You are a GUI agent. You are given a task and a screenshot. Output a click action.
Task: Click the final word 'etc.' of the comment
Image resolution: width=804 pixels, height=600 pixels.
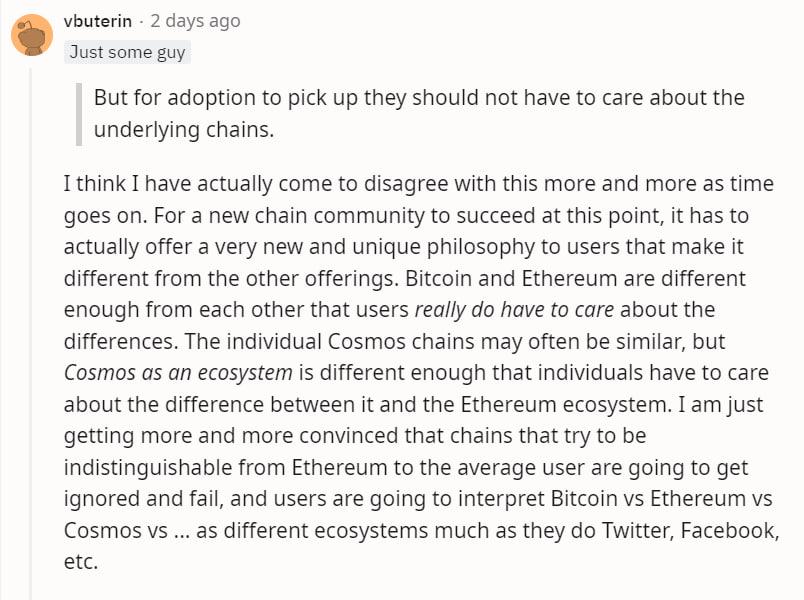click(81, 562)
